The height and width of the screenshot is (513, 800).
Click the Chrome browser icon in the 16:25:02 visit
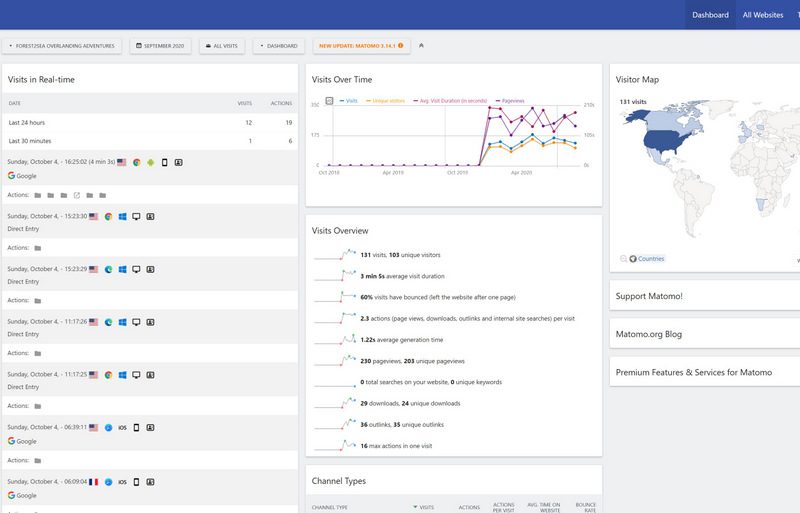pyautogui.click(x=136, y=162)
